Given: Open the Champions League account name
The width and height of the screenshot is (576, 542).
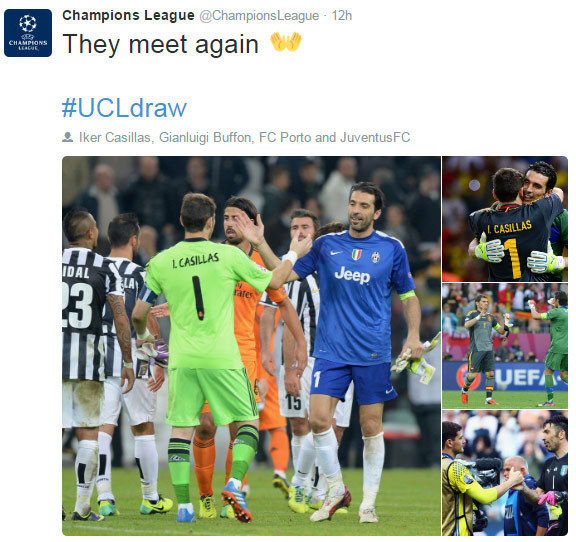Looking at the screenshot, I should 128,15.
